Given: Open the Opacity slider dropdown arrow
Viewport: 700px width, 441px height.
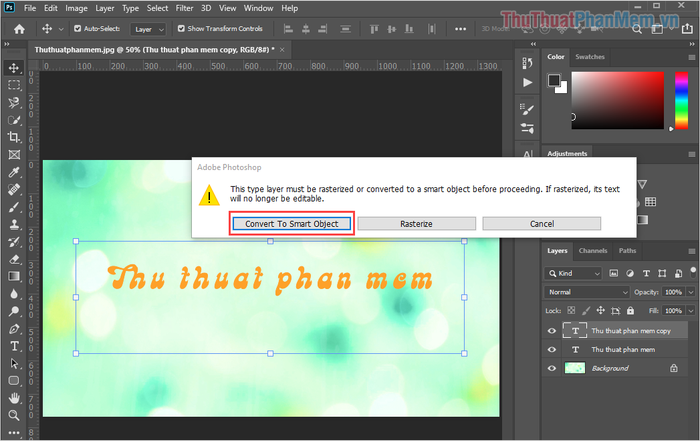Looking at the screenshot, I should [691, 292].
